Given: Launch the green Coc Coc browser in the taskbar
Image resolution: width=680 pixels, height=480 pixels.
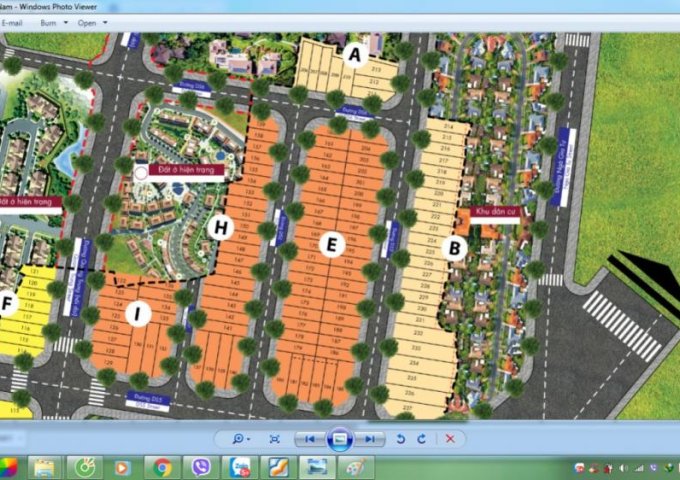Looking at the screenshot, I should pos(85,468).
